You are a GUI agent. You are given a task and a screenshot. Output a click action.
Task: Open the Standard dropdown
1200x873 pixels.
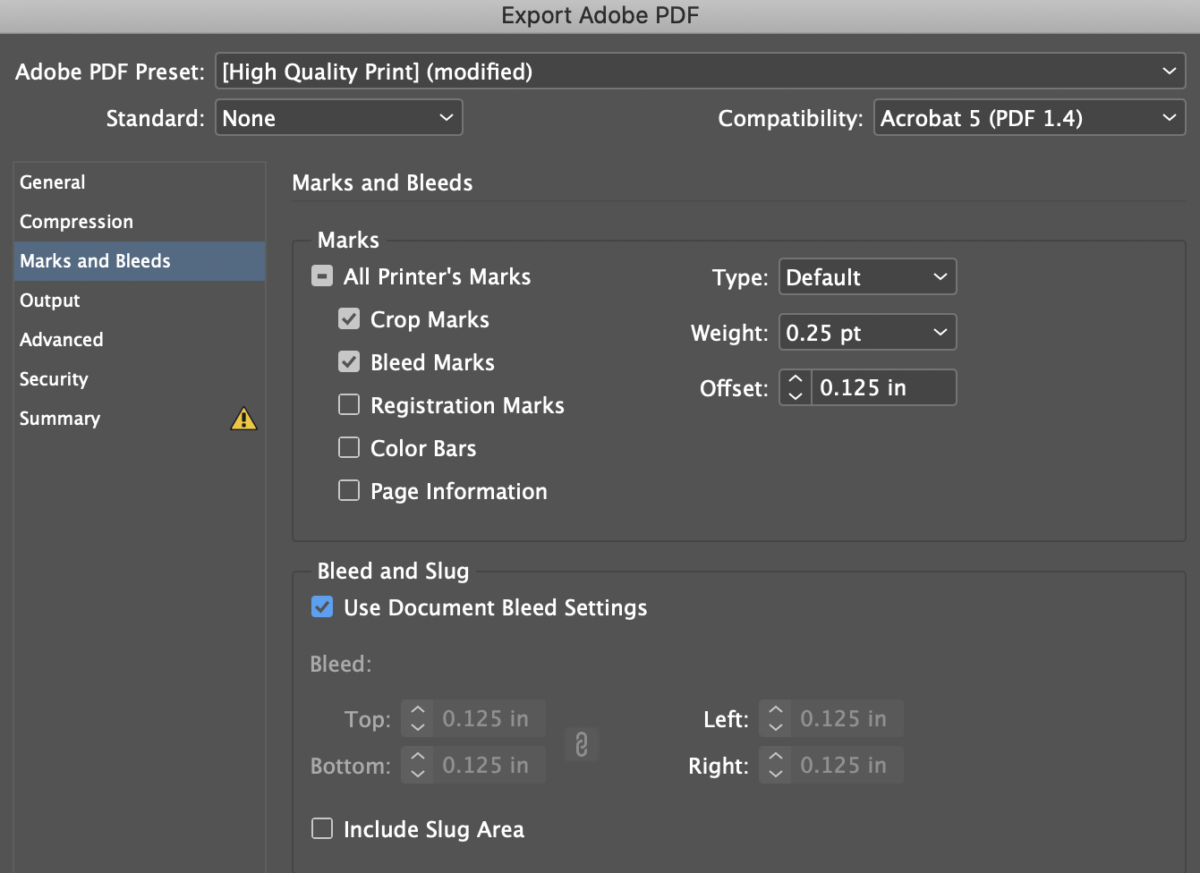[x=338, y=117]
